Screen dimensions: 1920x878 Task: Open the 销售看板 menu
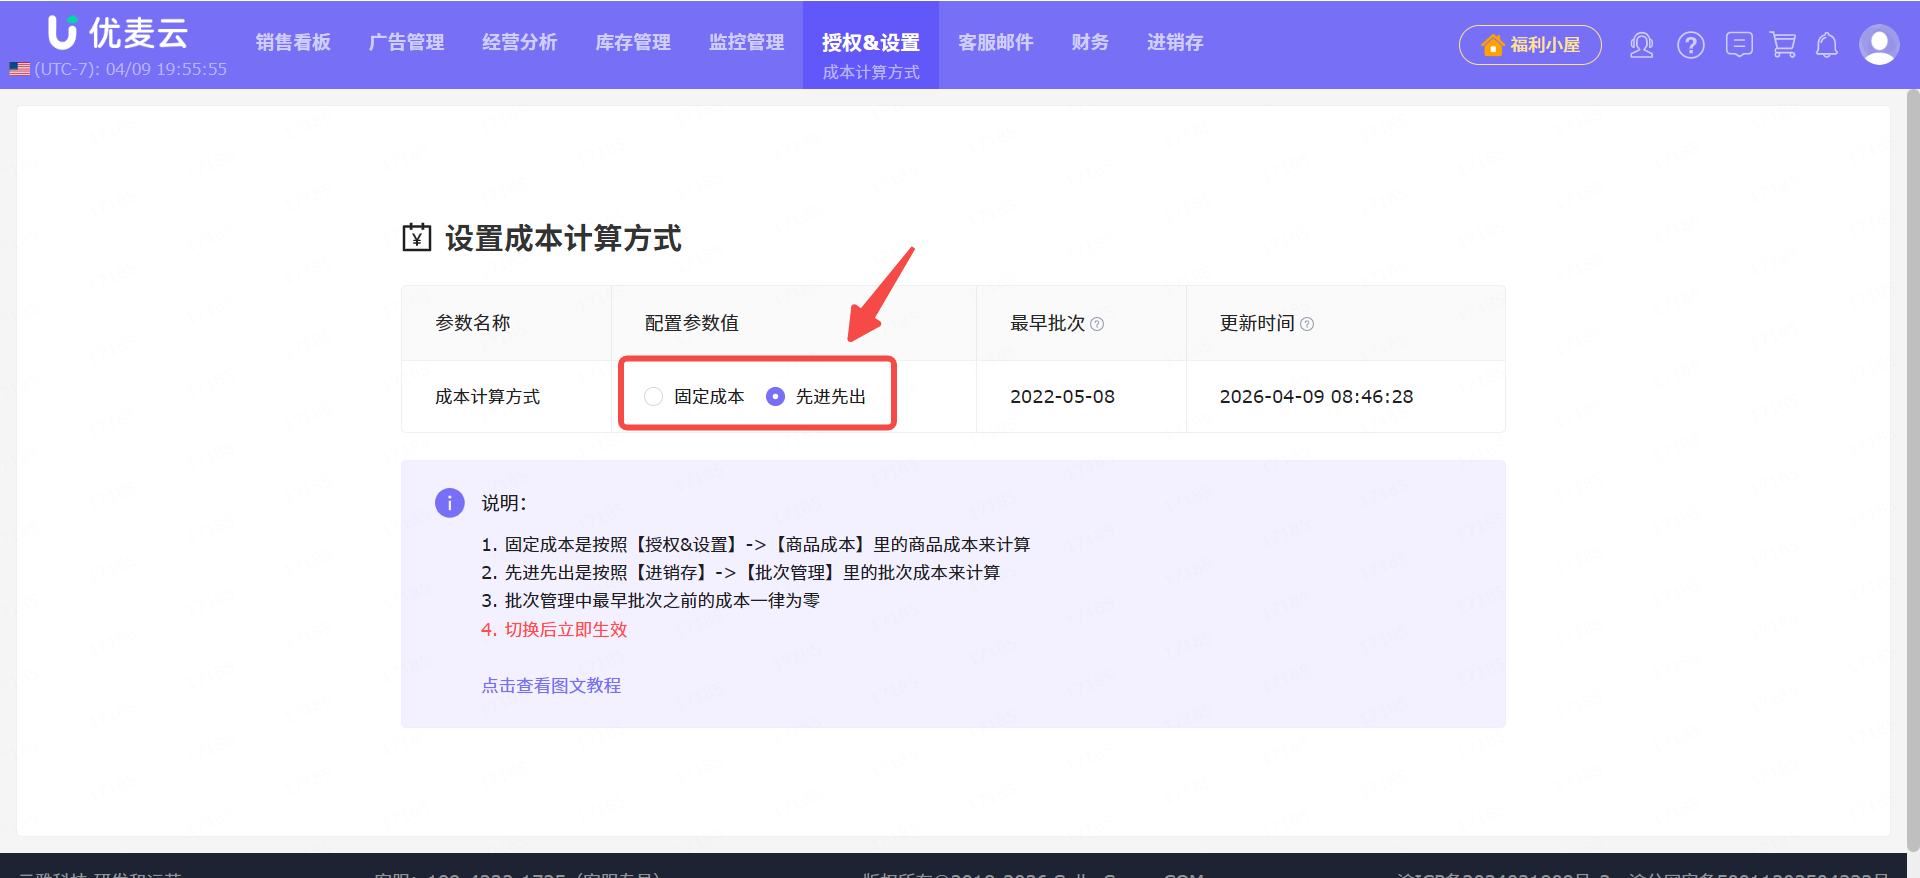click(x=293, y=42)
